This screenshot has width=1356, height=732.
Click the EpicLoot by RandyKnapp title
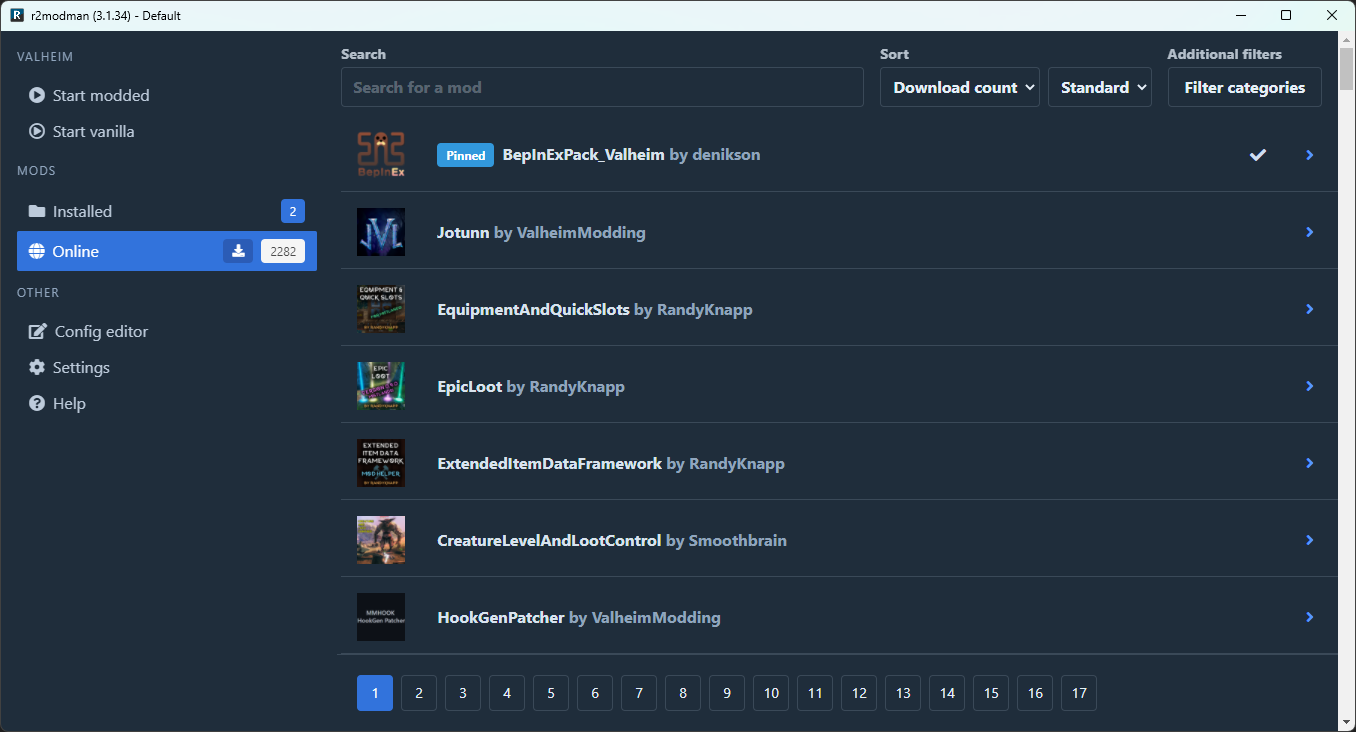tap(531, 386)
